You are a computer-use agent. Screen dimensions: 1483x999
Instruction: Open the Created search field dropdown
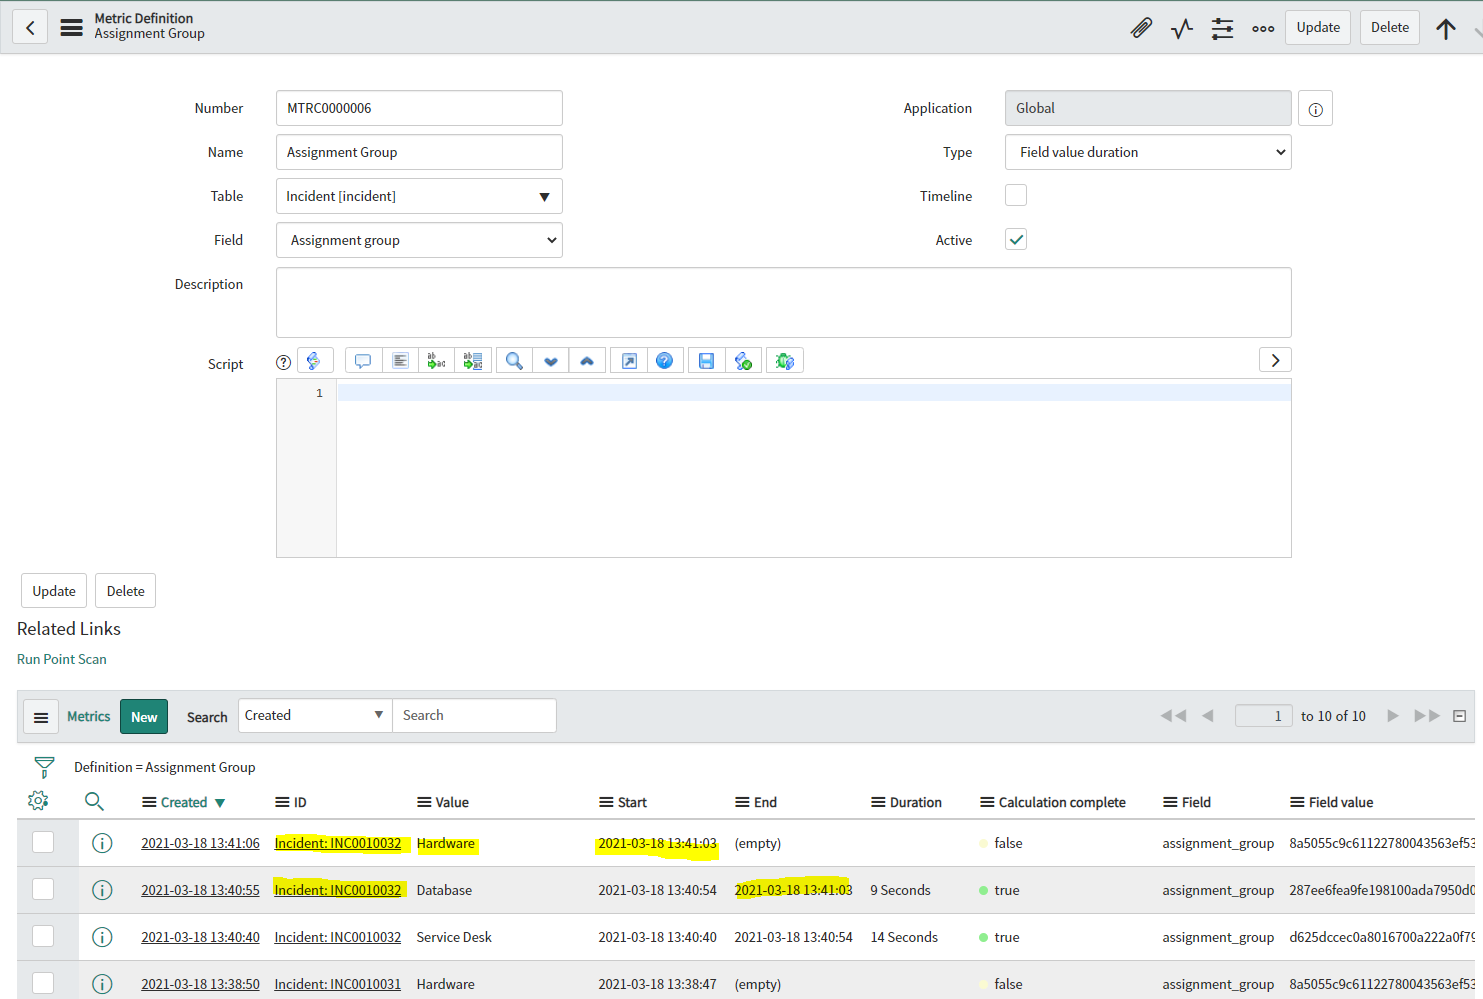315,716
